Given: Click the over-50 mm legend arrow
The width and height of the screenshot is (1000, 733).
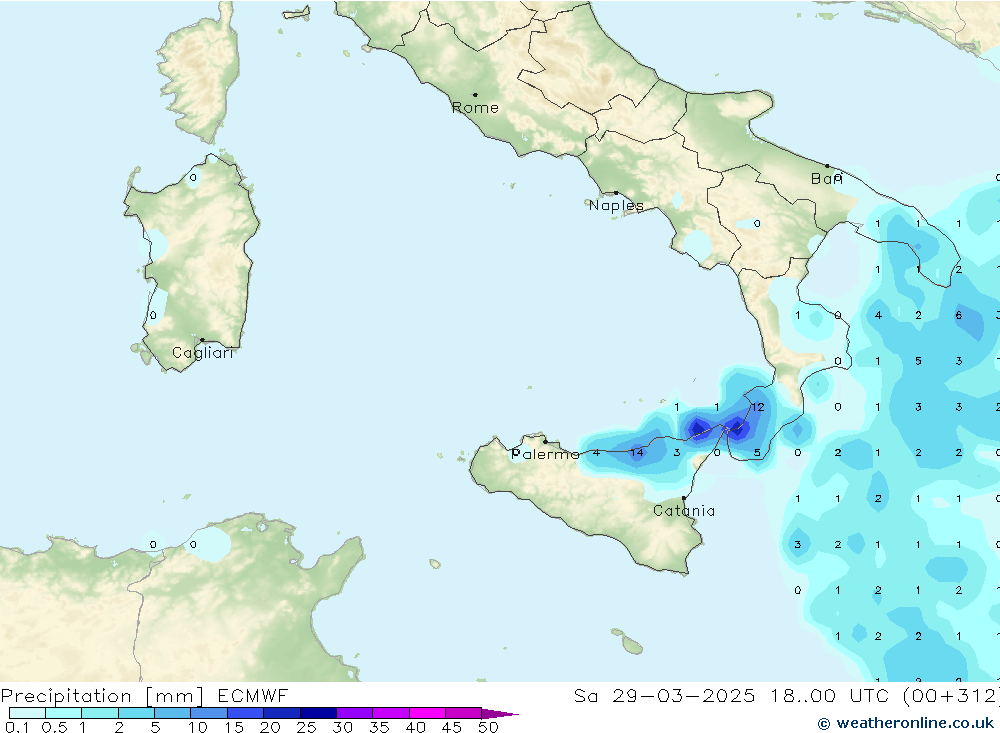Looking at the screenshot, I should pyautogui.click(x=501, y=714).
